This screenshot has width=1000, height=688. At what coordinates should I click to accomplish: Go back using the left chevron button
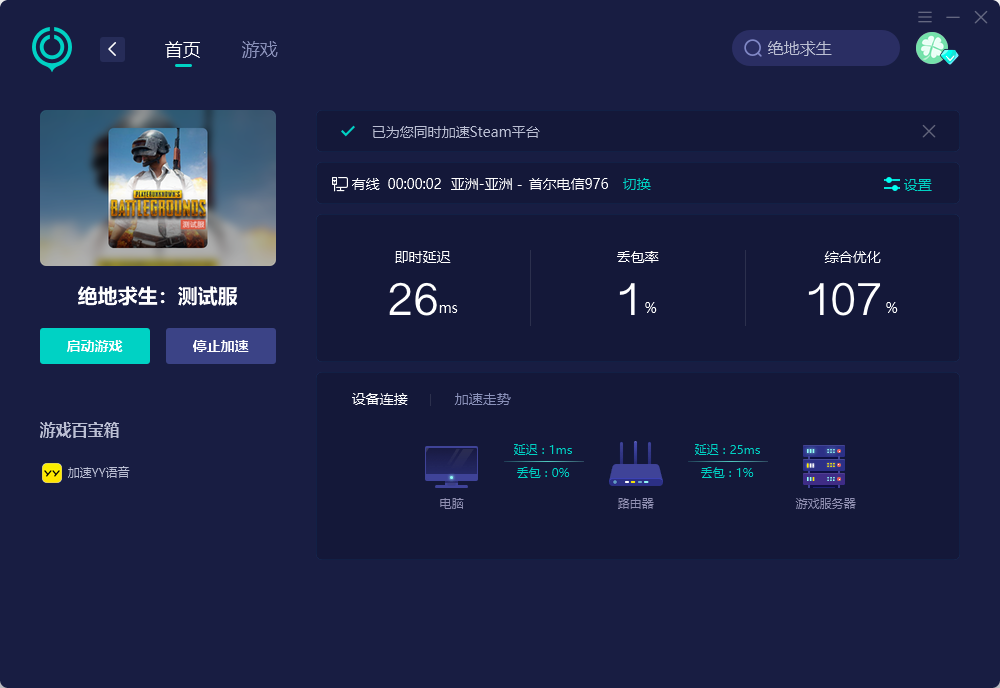[112, 49]
